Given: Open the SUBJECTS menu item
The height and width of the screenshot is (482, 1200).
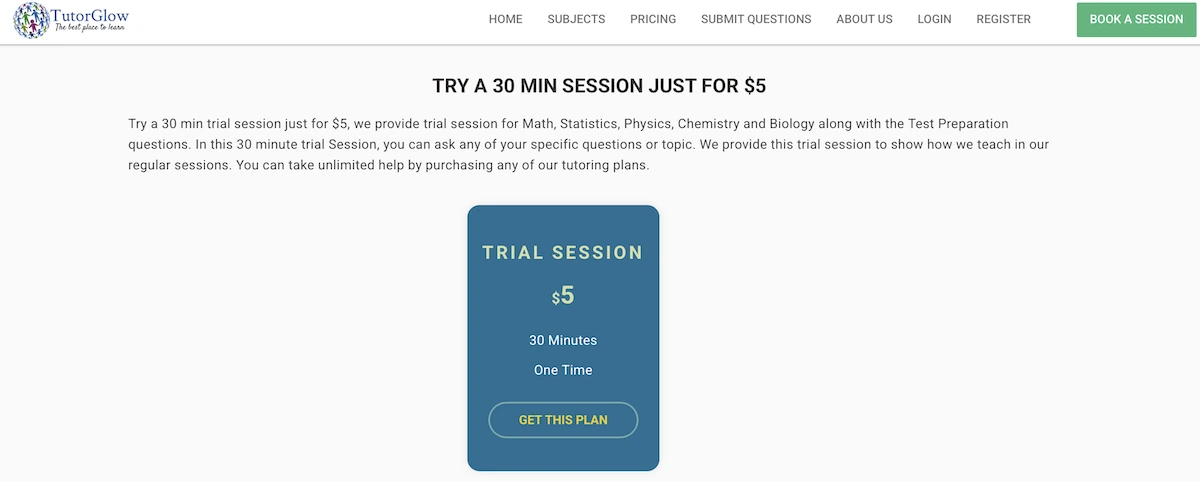Looking at the screenshot, I should pos(576,19).
